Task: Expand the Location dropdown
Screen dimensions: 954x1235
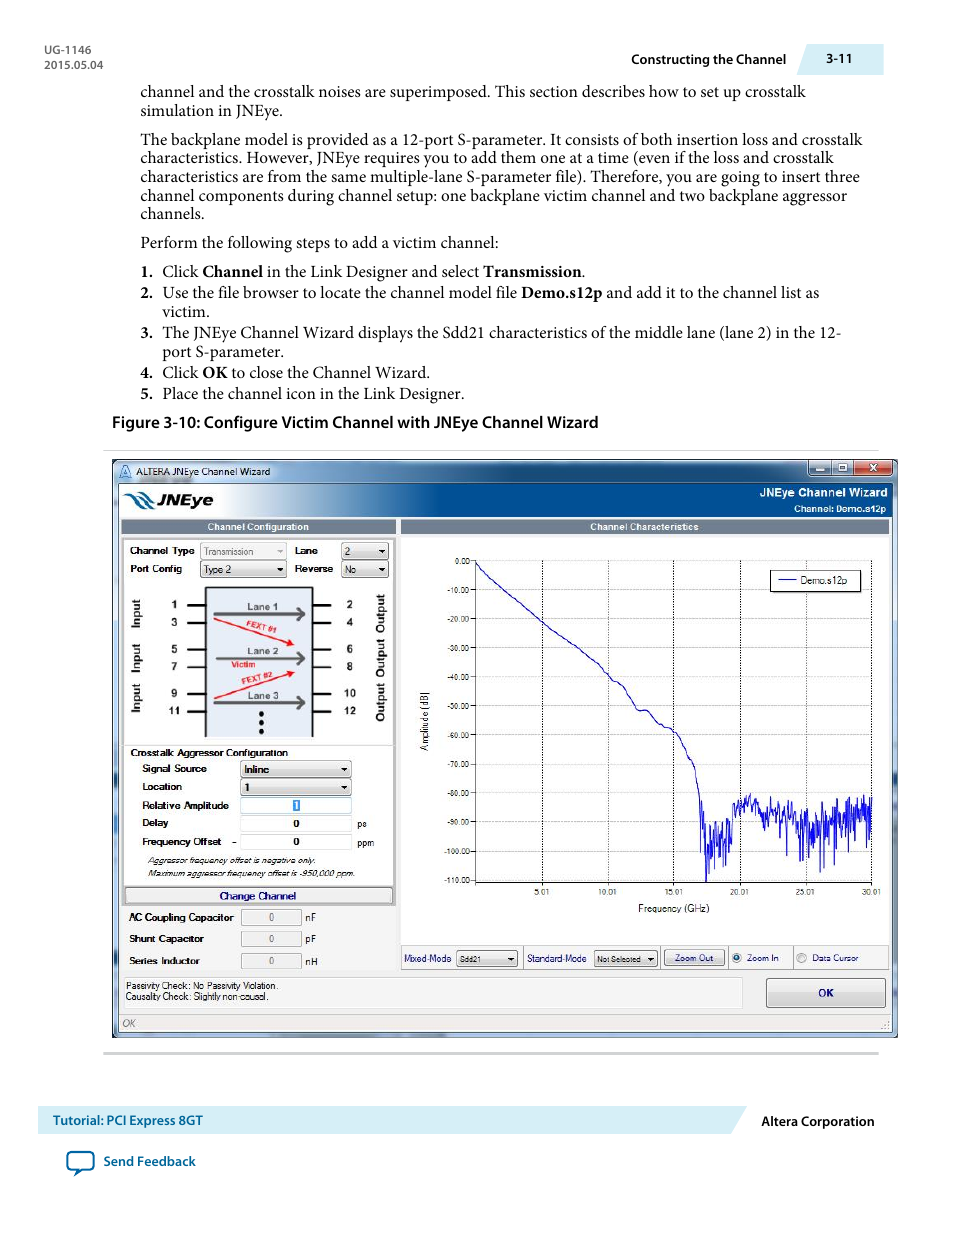Action: pyautogui.click(x=296, y=787)
